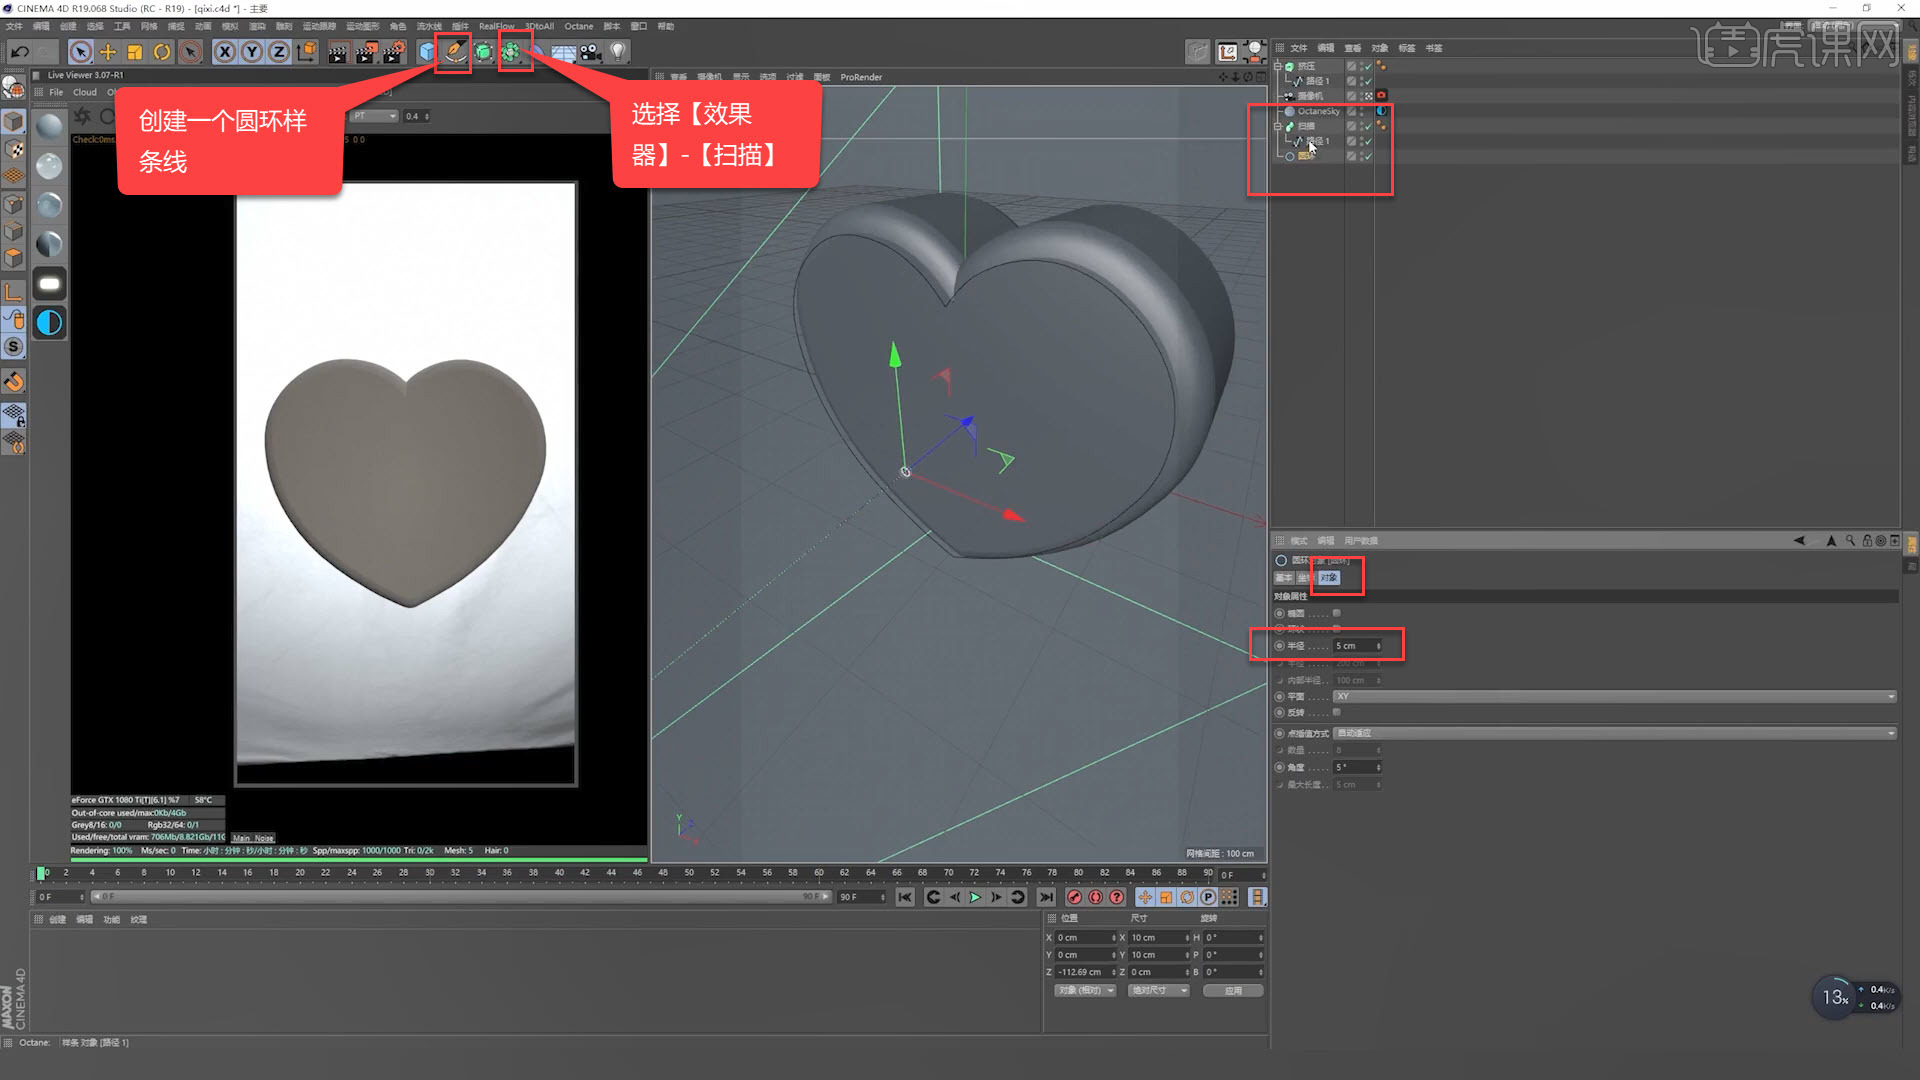Add a floor/environment object

[564, 52]
